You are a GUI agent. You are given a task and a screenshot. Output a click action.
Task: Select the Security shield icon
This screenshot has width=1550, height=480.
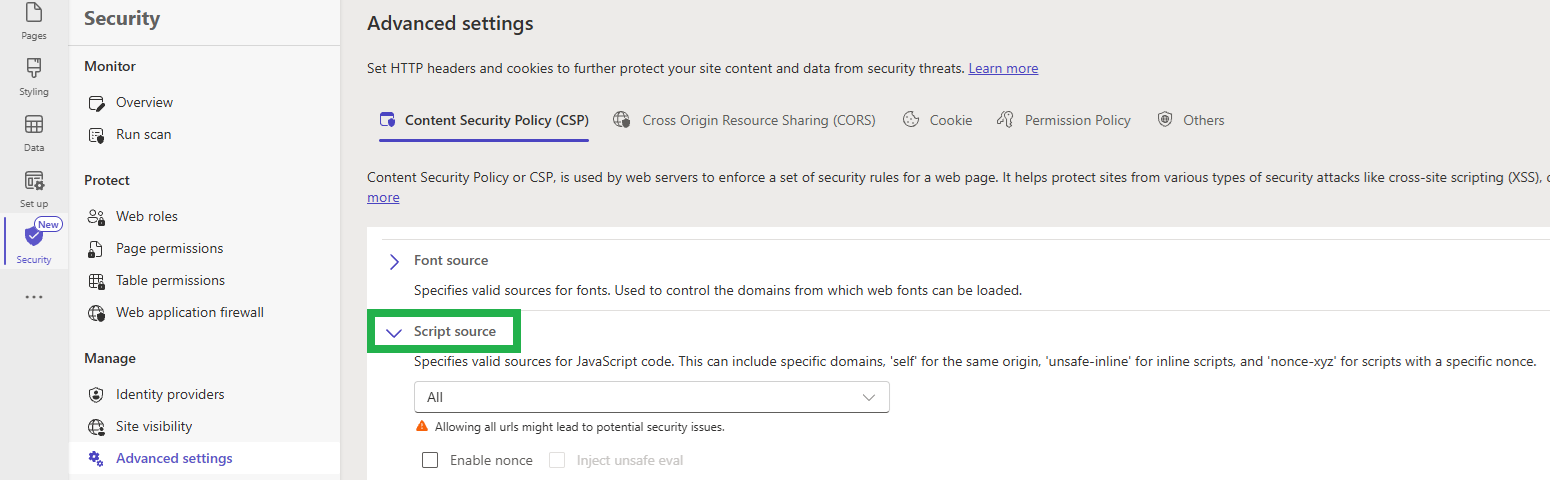[34, 237]
